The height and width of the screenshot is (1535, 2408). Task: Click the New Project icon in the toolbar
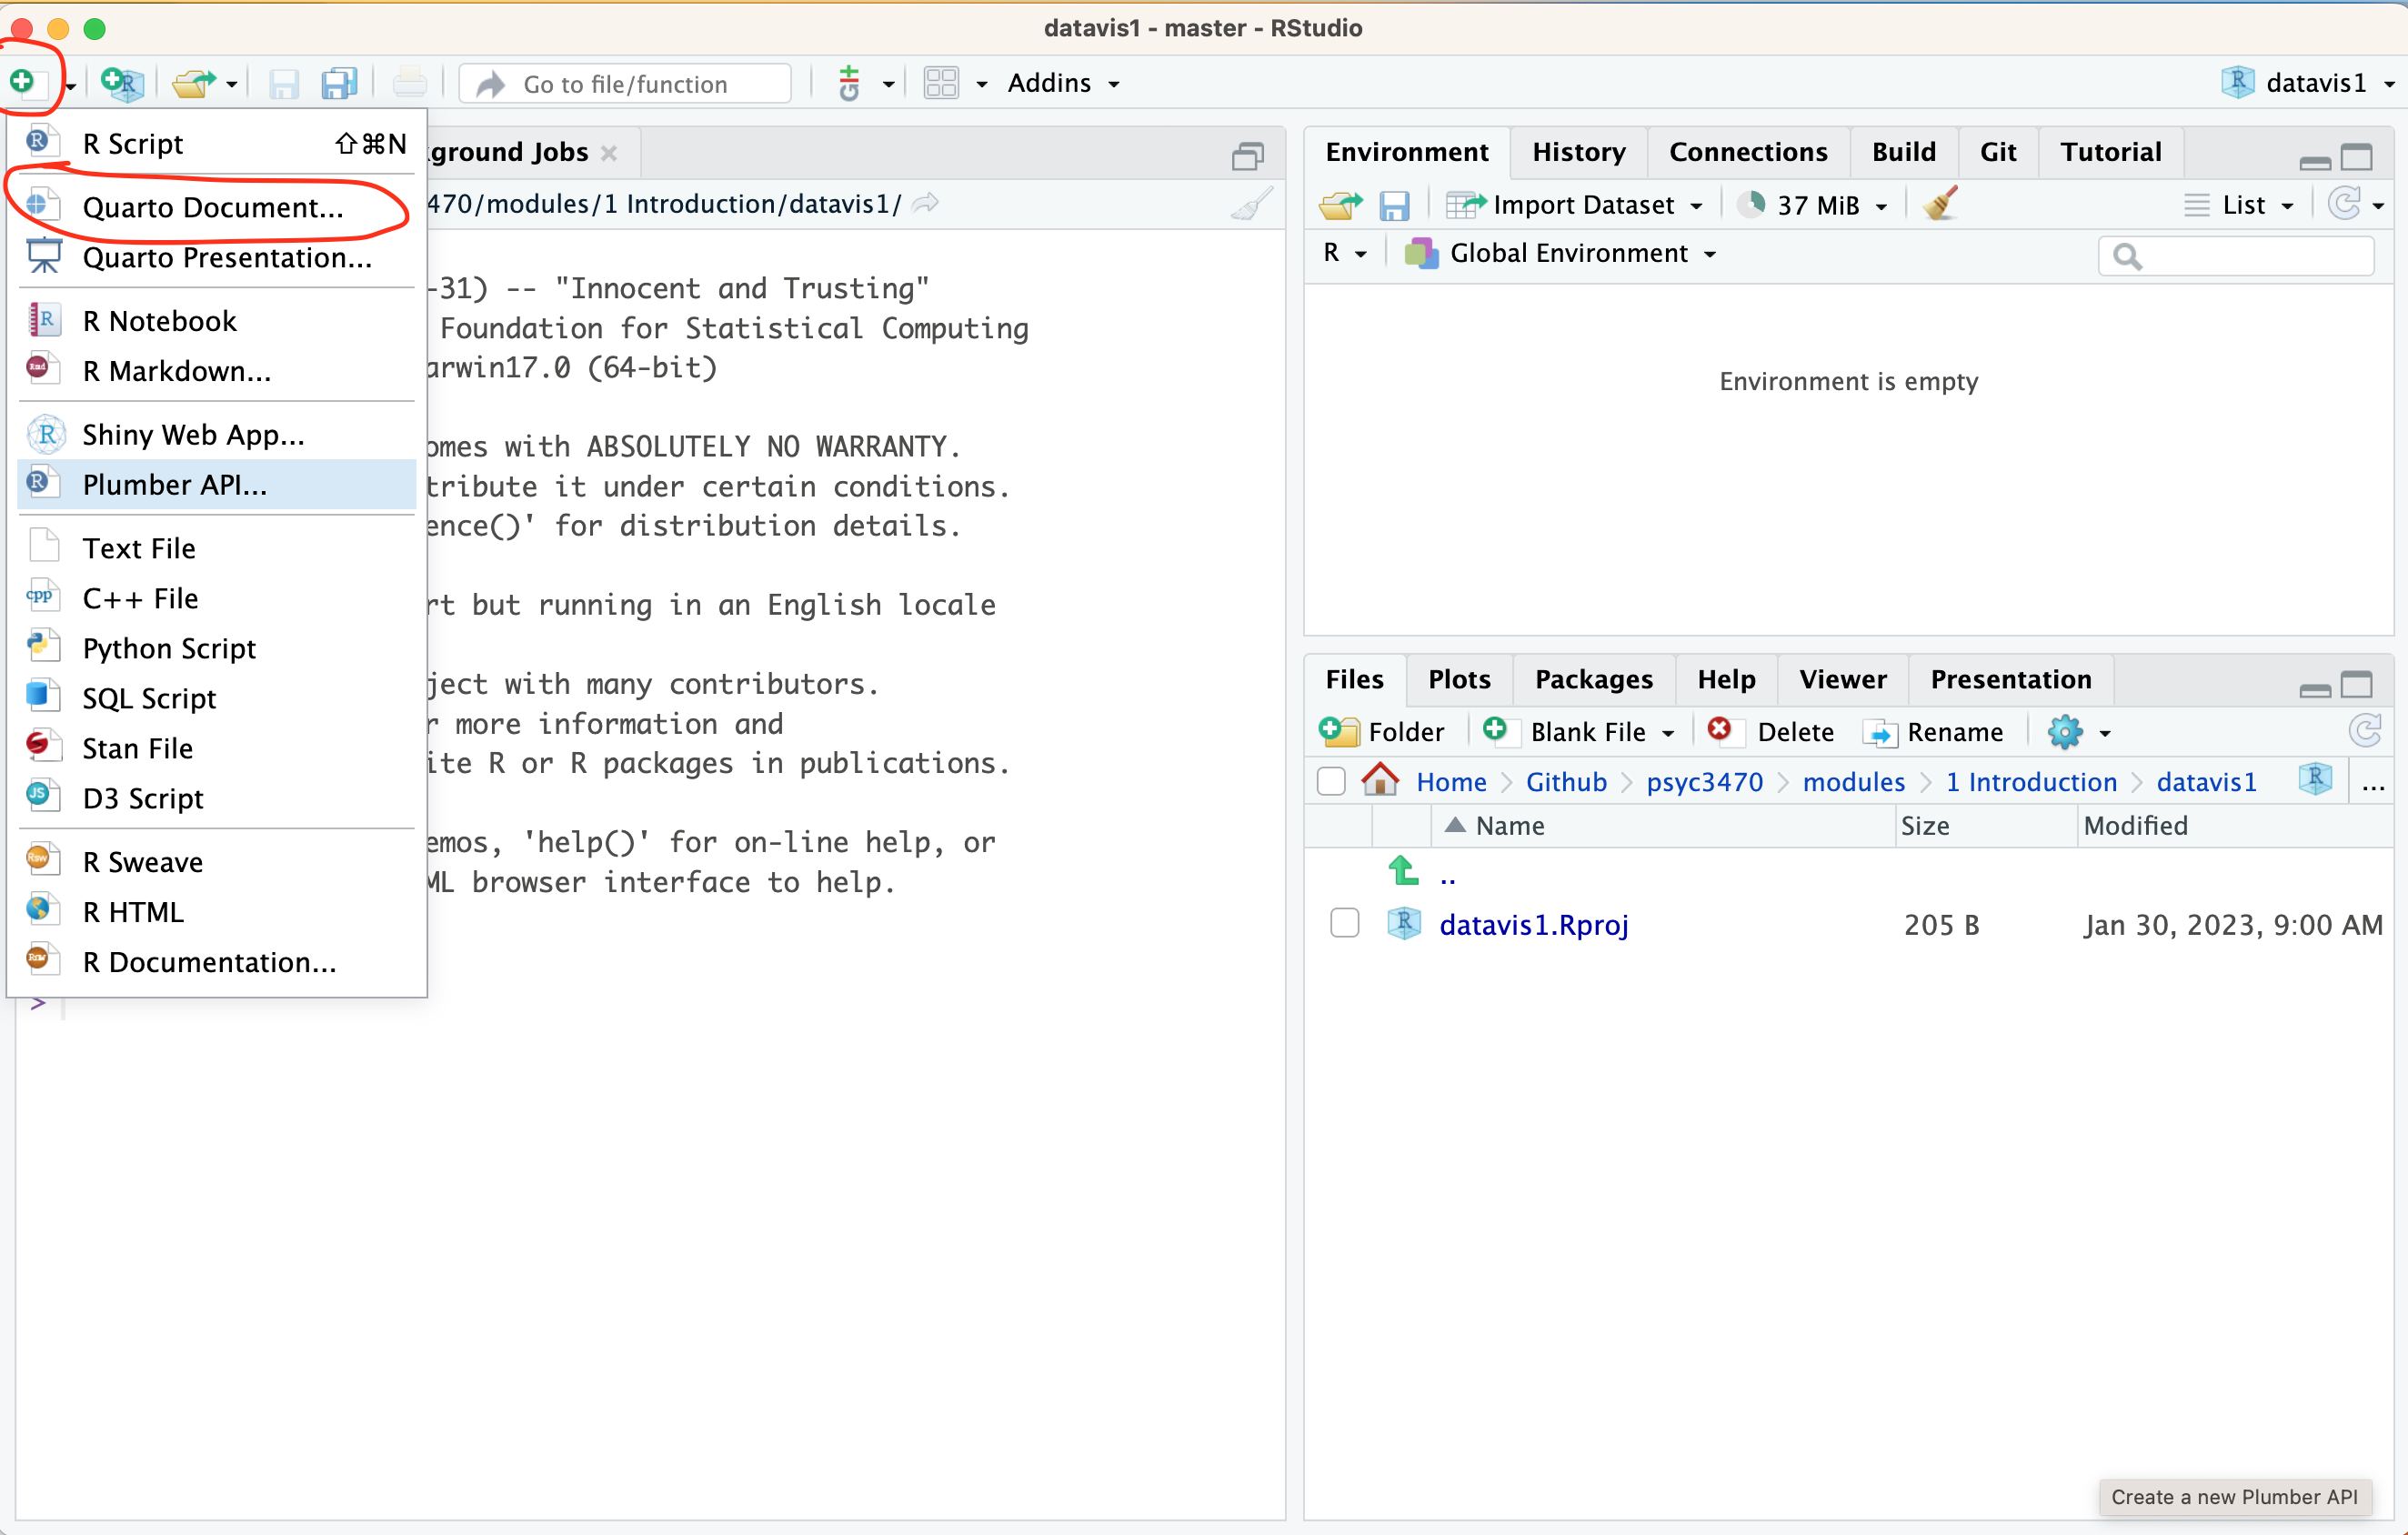point(123,83)
